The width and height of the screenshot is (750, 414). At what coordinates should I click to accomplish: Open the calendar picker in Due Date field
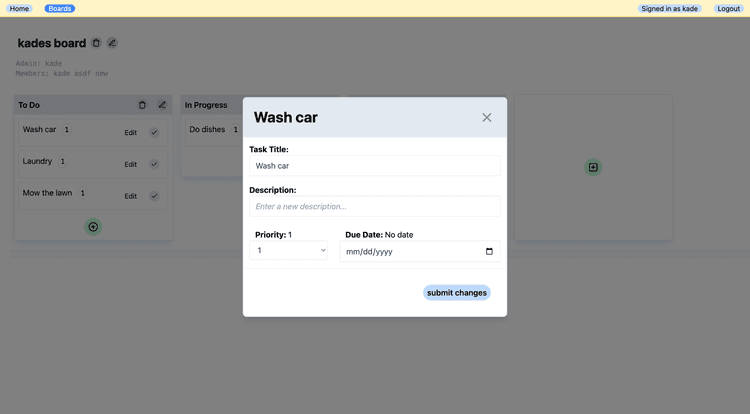(489, 251)
